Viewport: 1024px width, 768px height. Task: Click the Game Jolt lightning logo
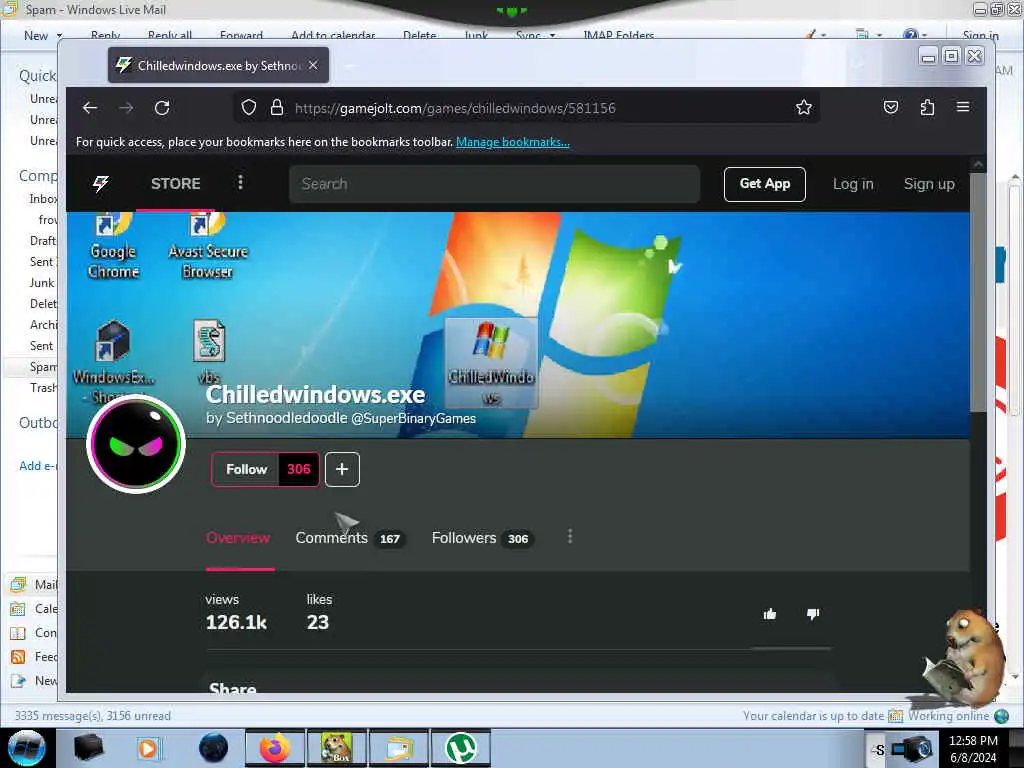point(101,184)
